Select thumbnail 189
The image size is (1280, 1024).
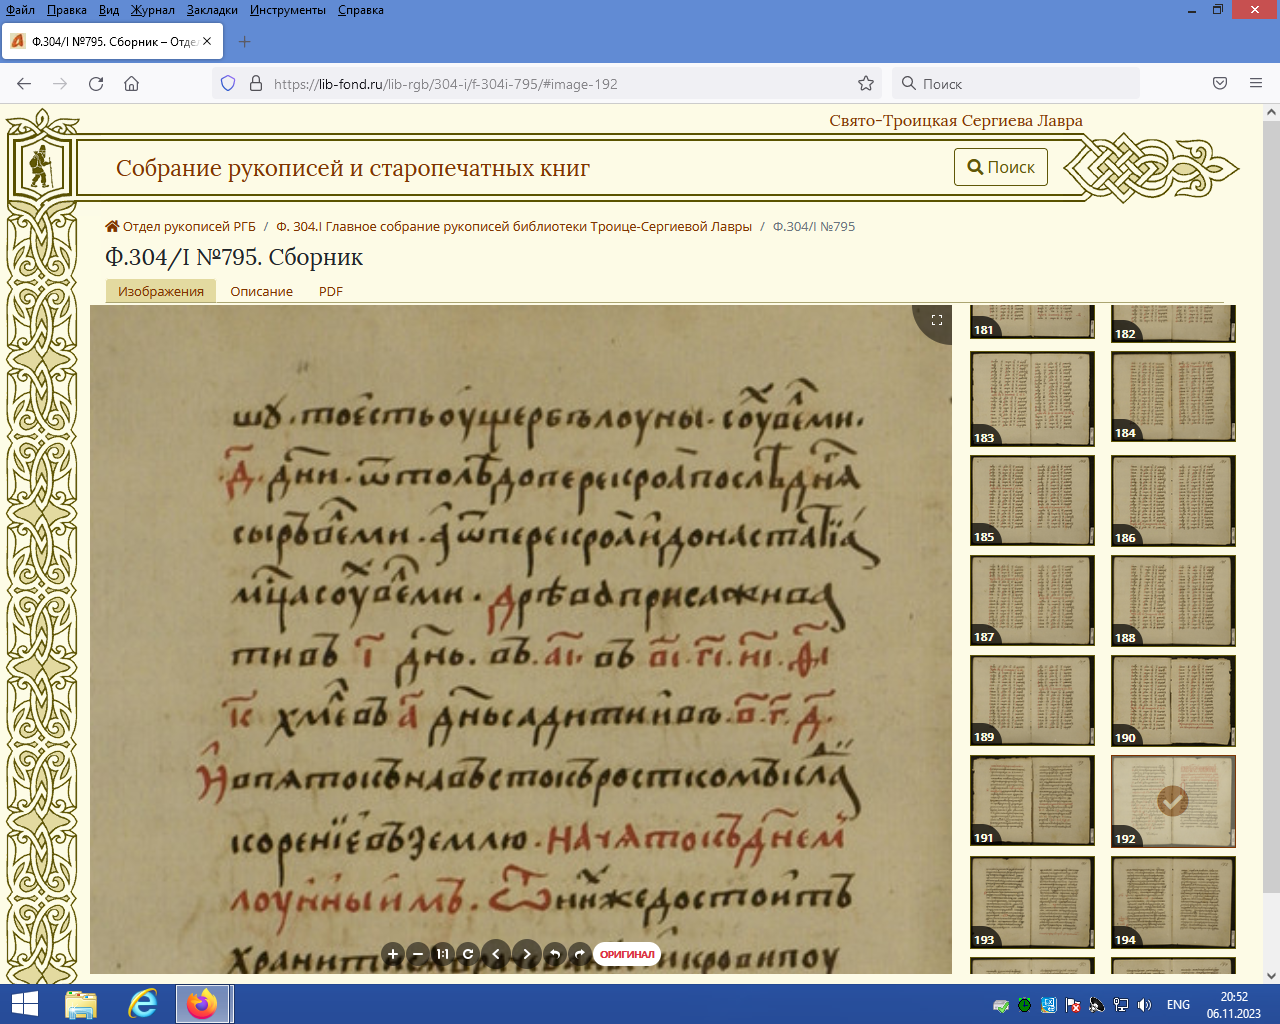point(1032,700)
